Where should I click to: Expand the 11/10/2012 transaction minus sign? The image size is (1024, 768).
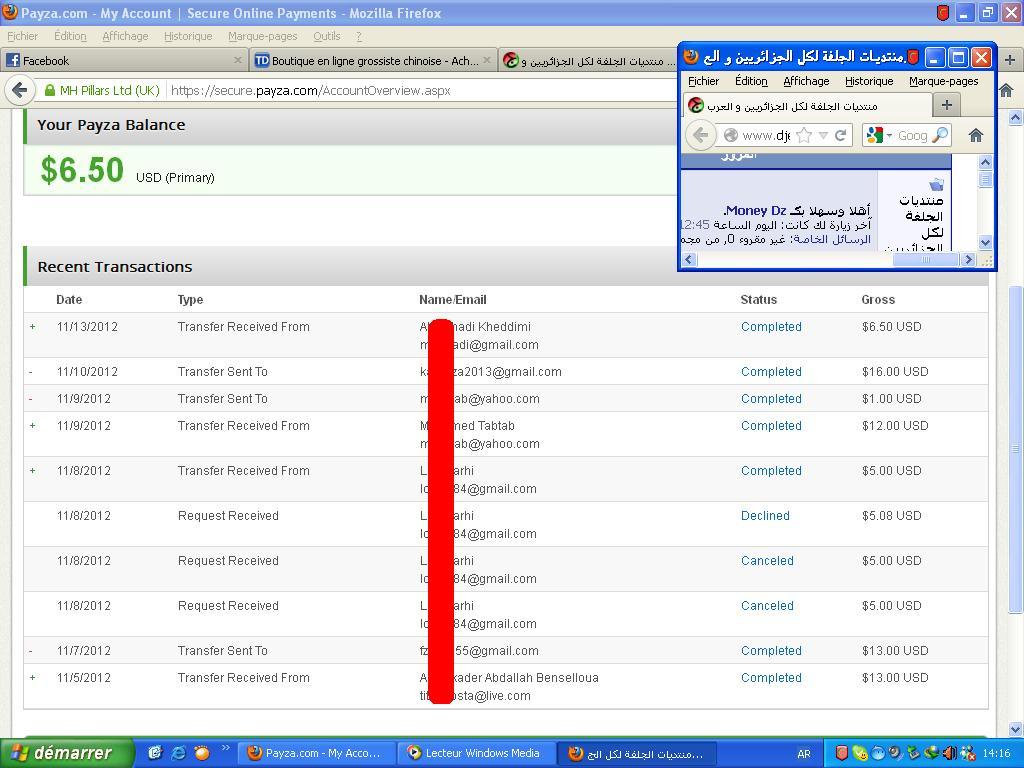coord(31,372)
